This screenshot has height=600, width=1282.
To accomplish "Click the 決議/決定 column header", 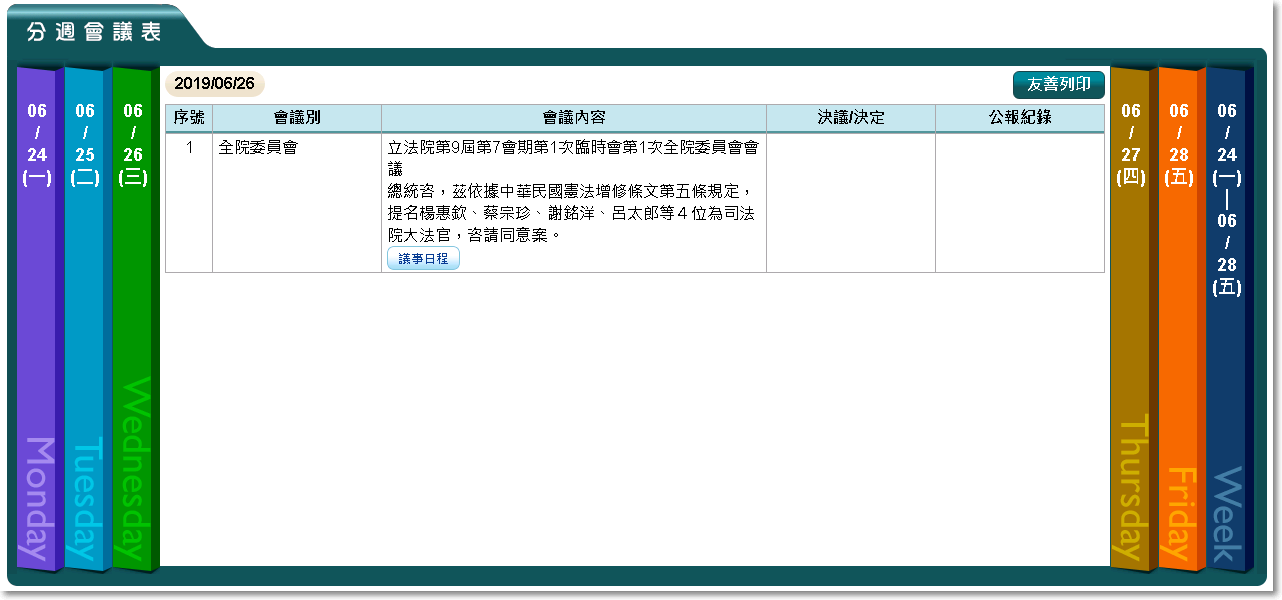I will 851,118.
